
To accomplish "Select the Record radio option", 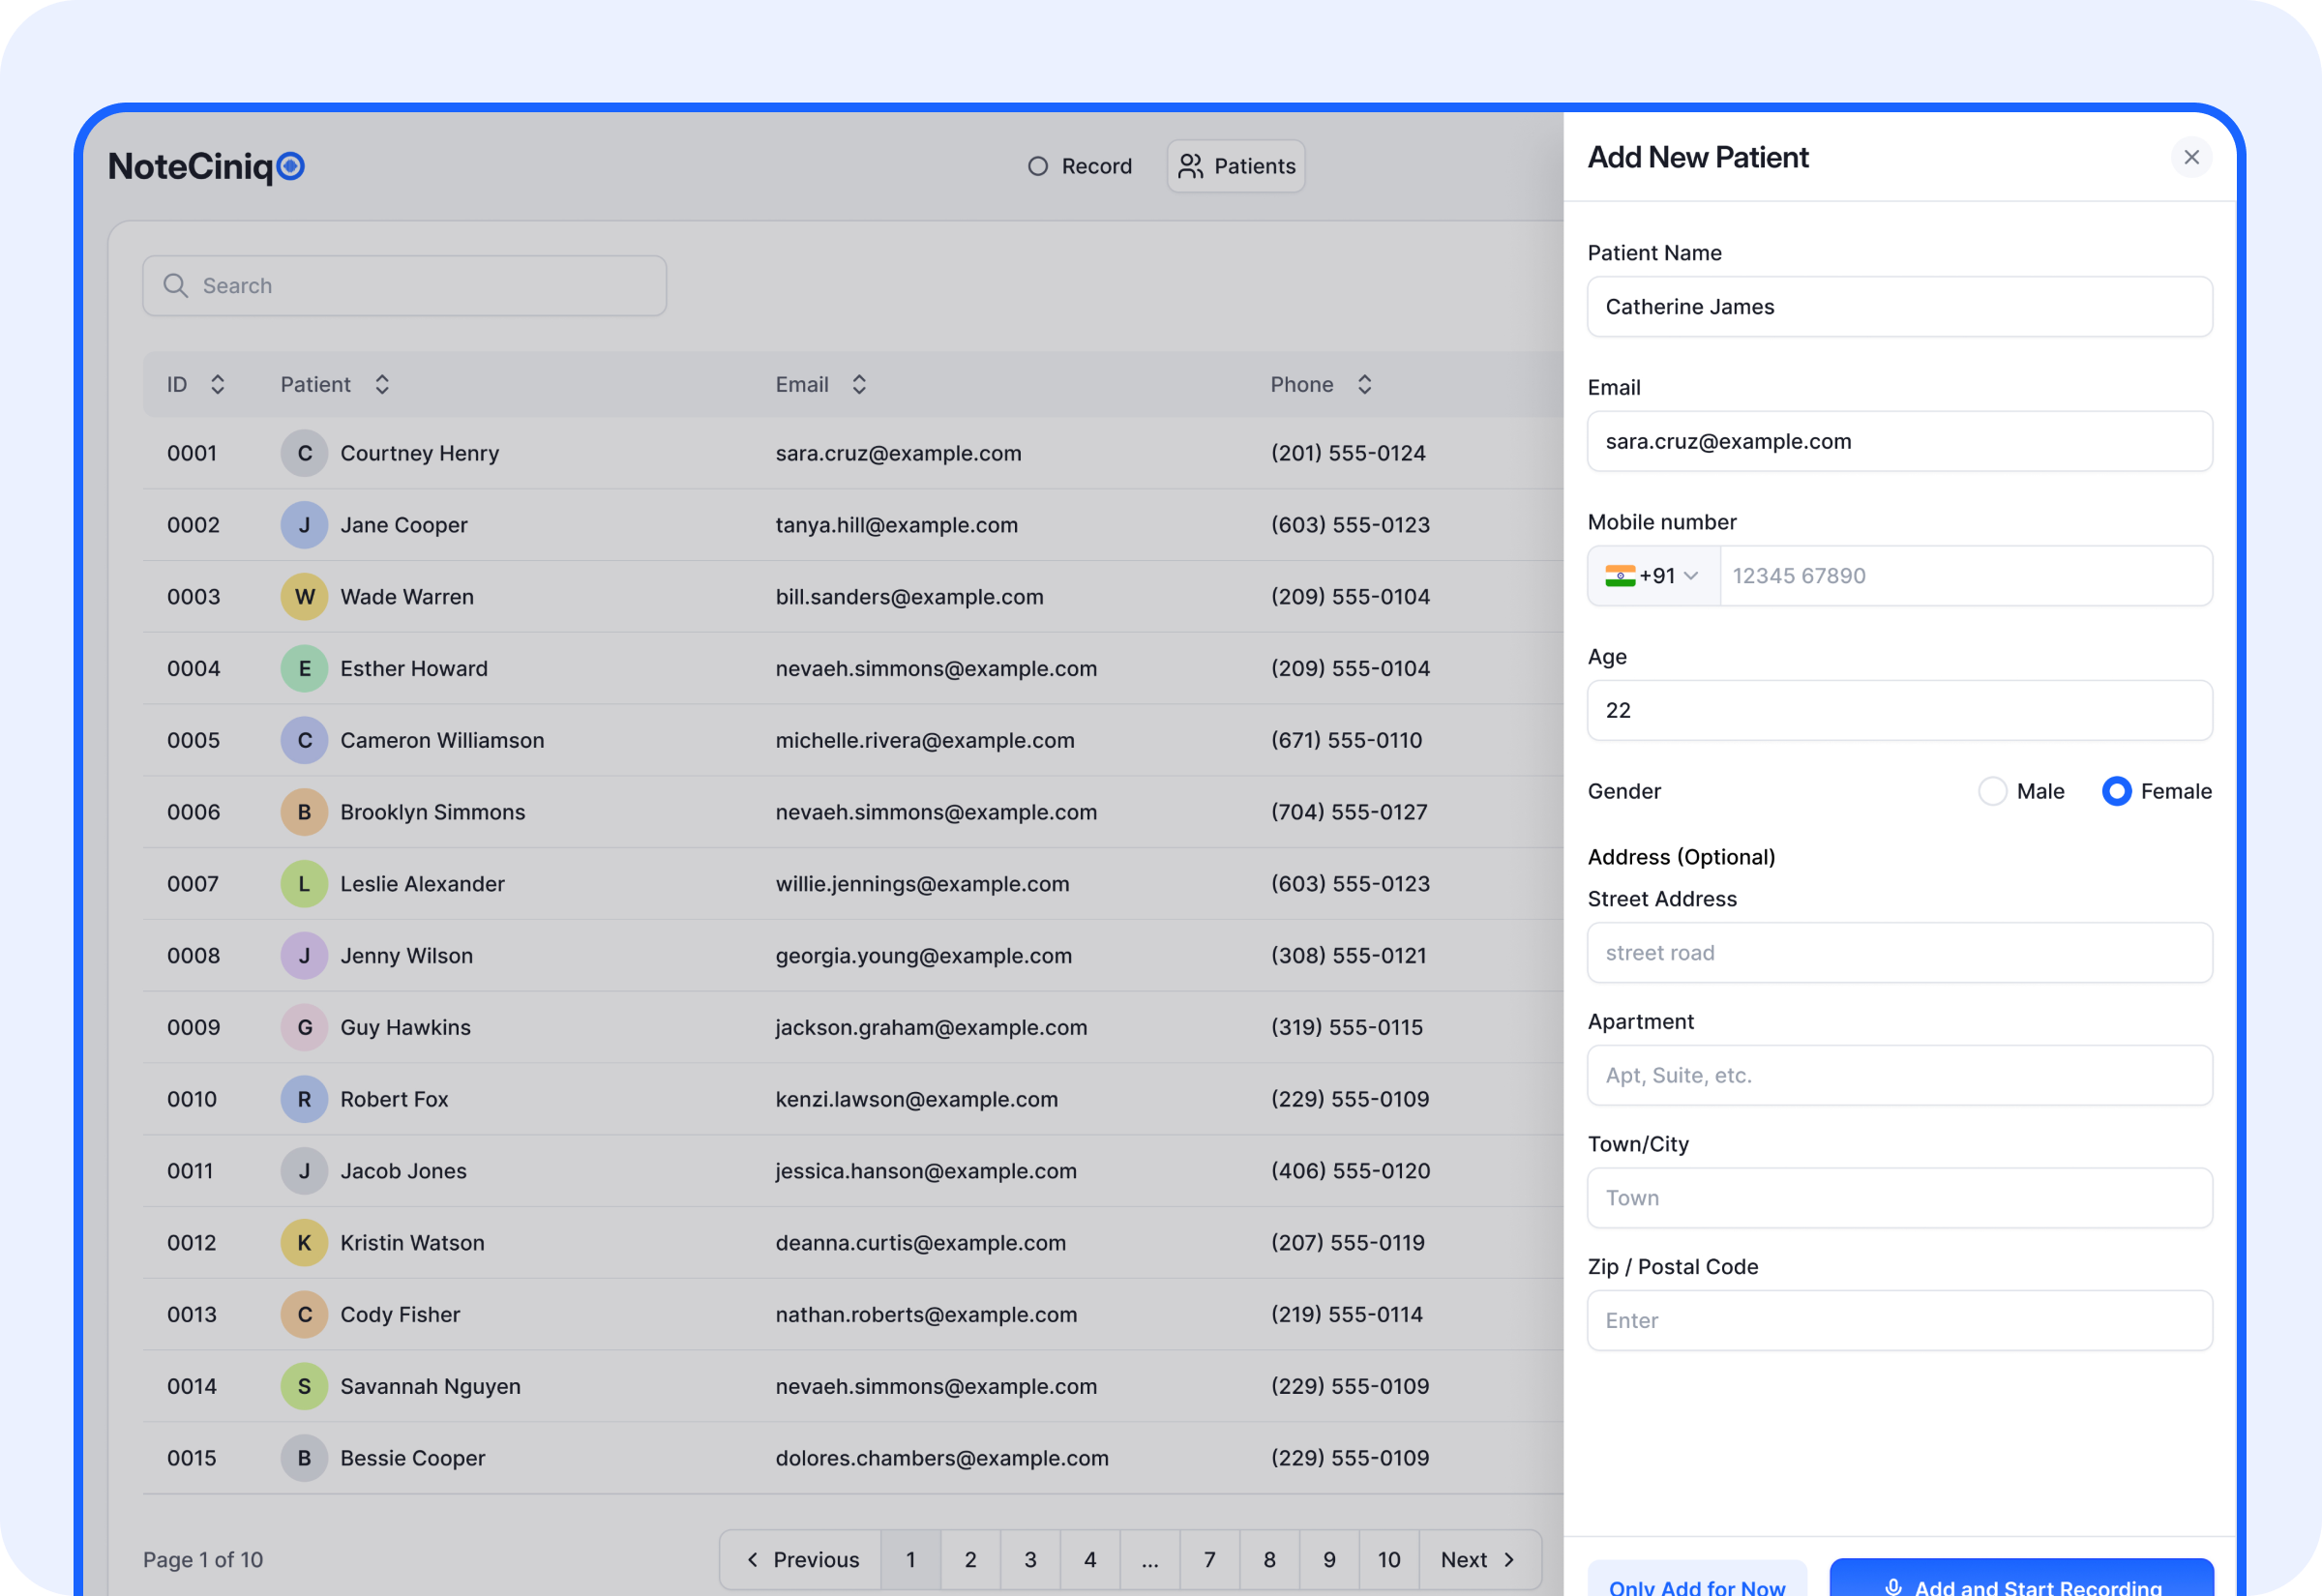I will click(1037, 166).
